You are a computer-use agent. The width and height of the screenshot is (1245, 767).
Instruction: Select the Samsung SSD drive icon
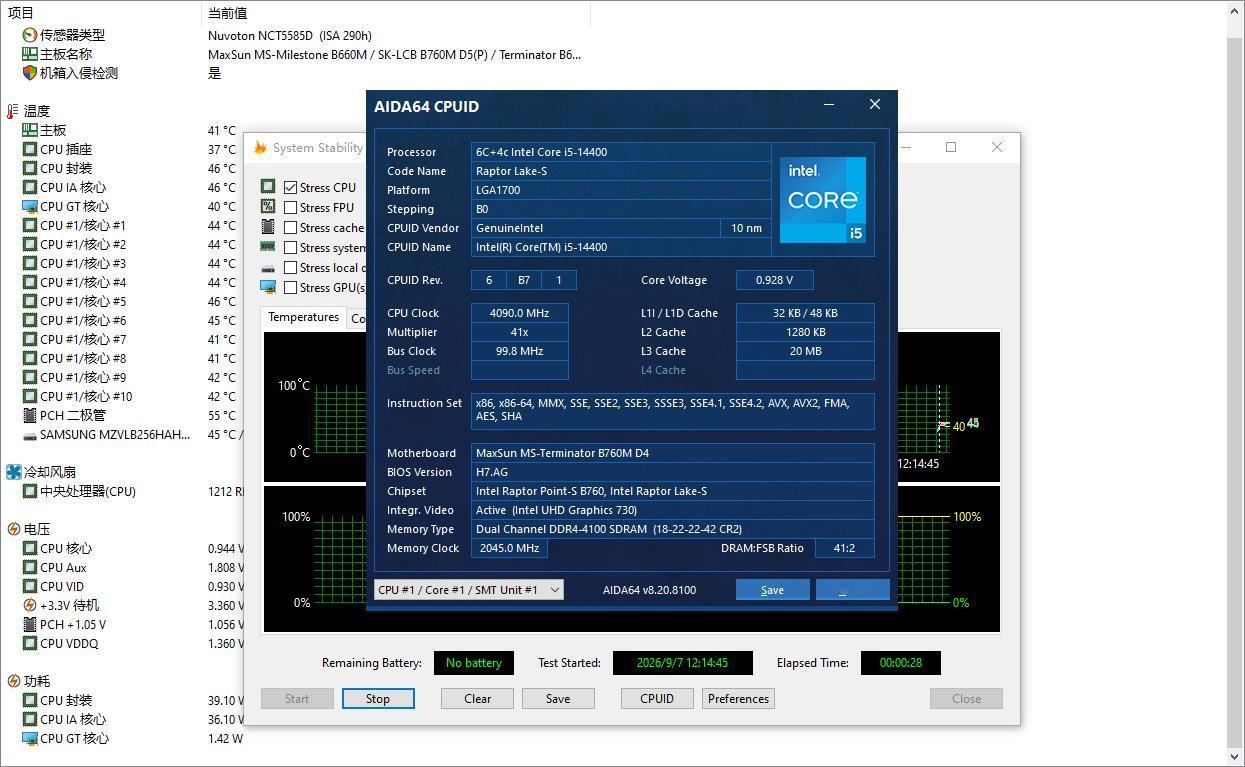point(29,435)
